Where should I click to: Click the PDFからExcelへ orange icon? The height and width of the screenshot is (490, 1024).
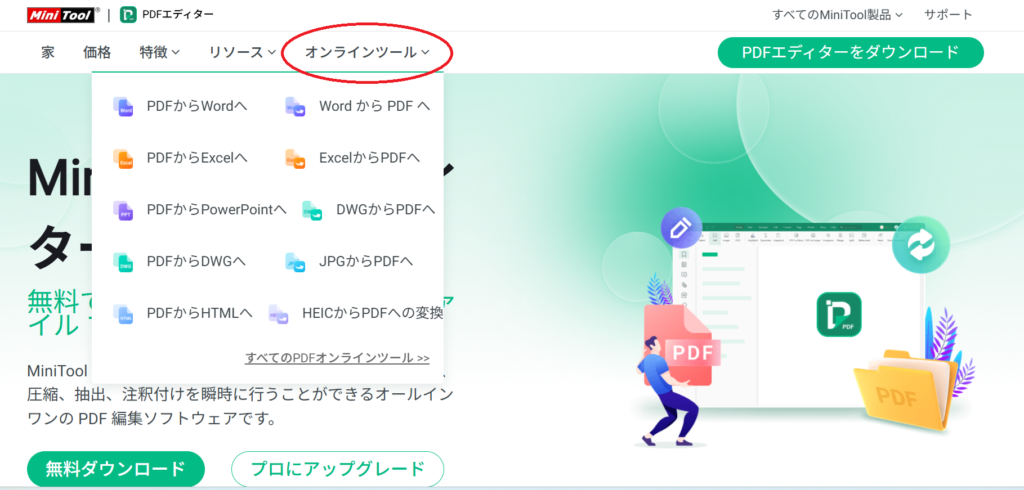pos(123,159)
